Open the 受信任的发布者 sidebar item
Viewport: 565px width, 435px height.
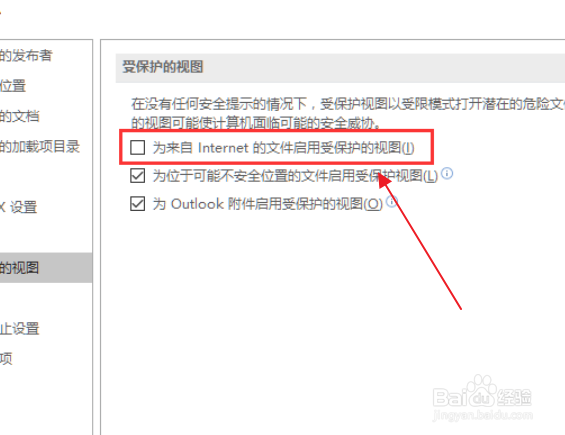[x=26, y=56]
